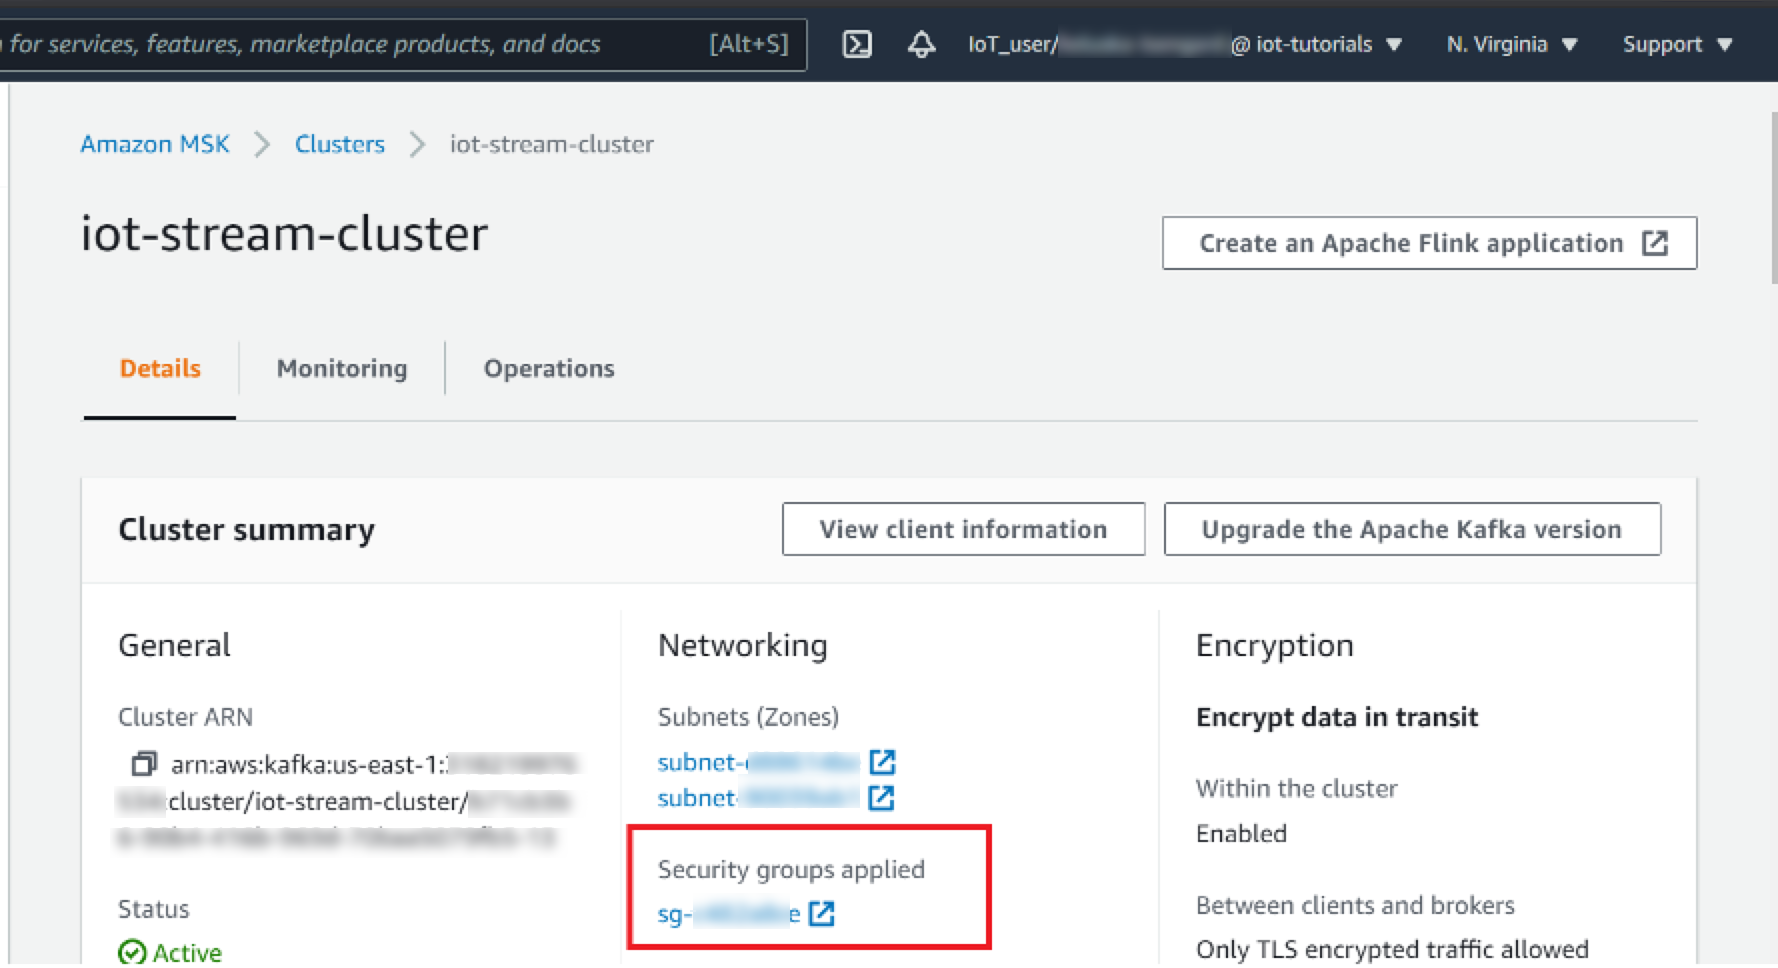Click the Encrypt data in transit label

[1337, 717]
